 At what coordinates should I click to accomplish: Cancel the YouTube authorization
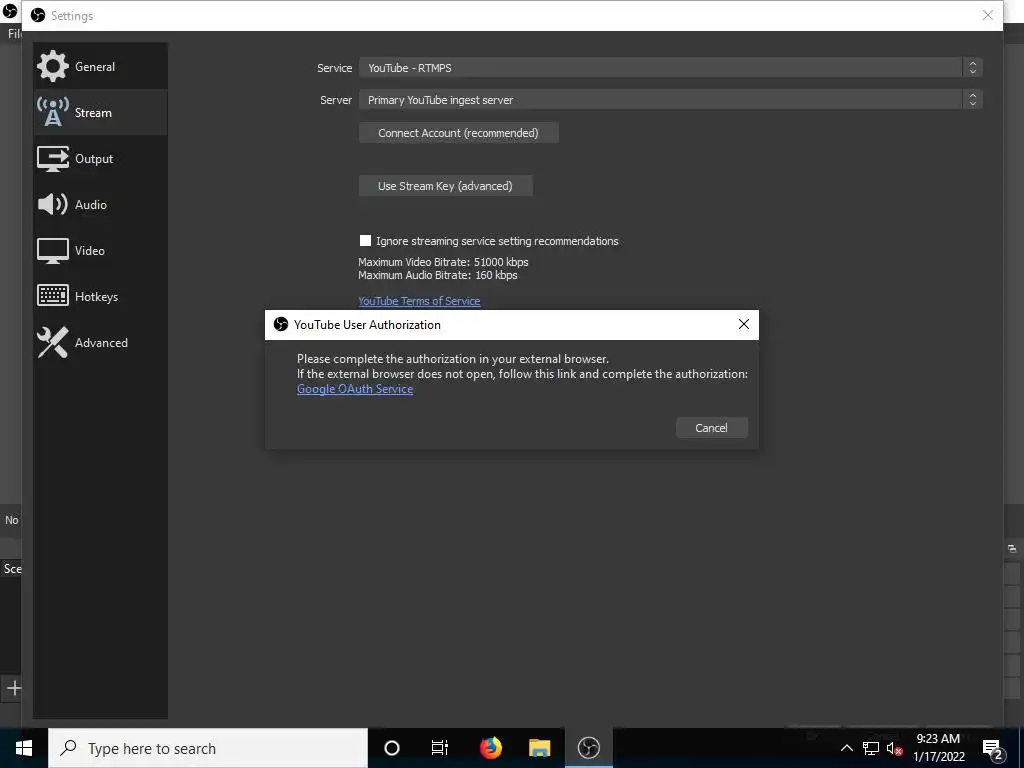(711, 428)
